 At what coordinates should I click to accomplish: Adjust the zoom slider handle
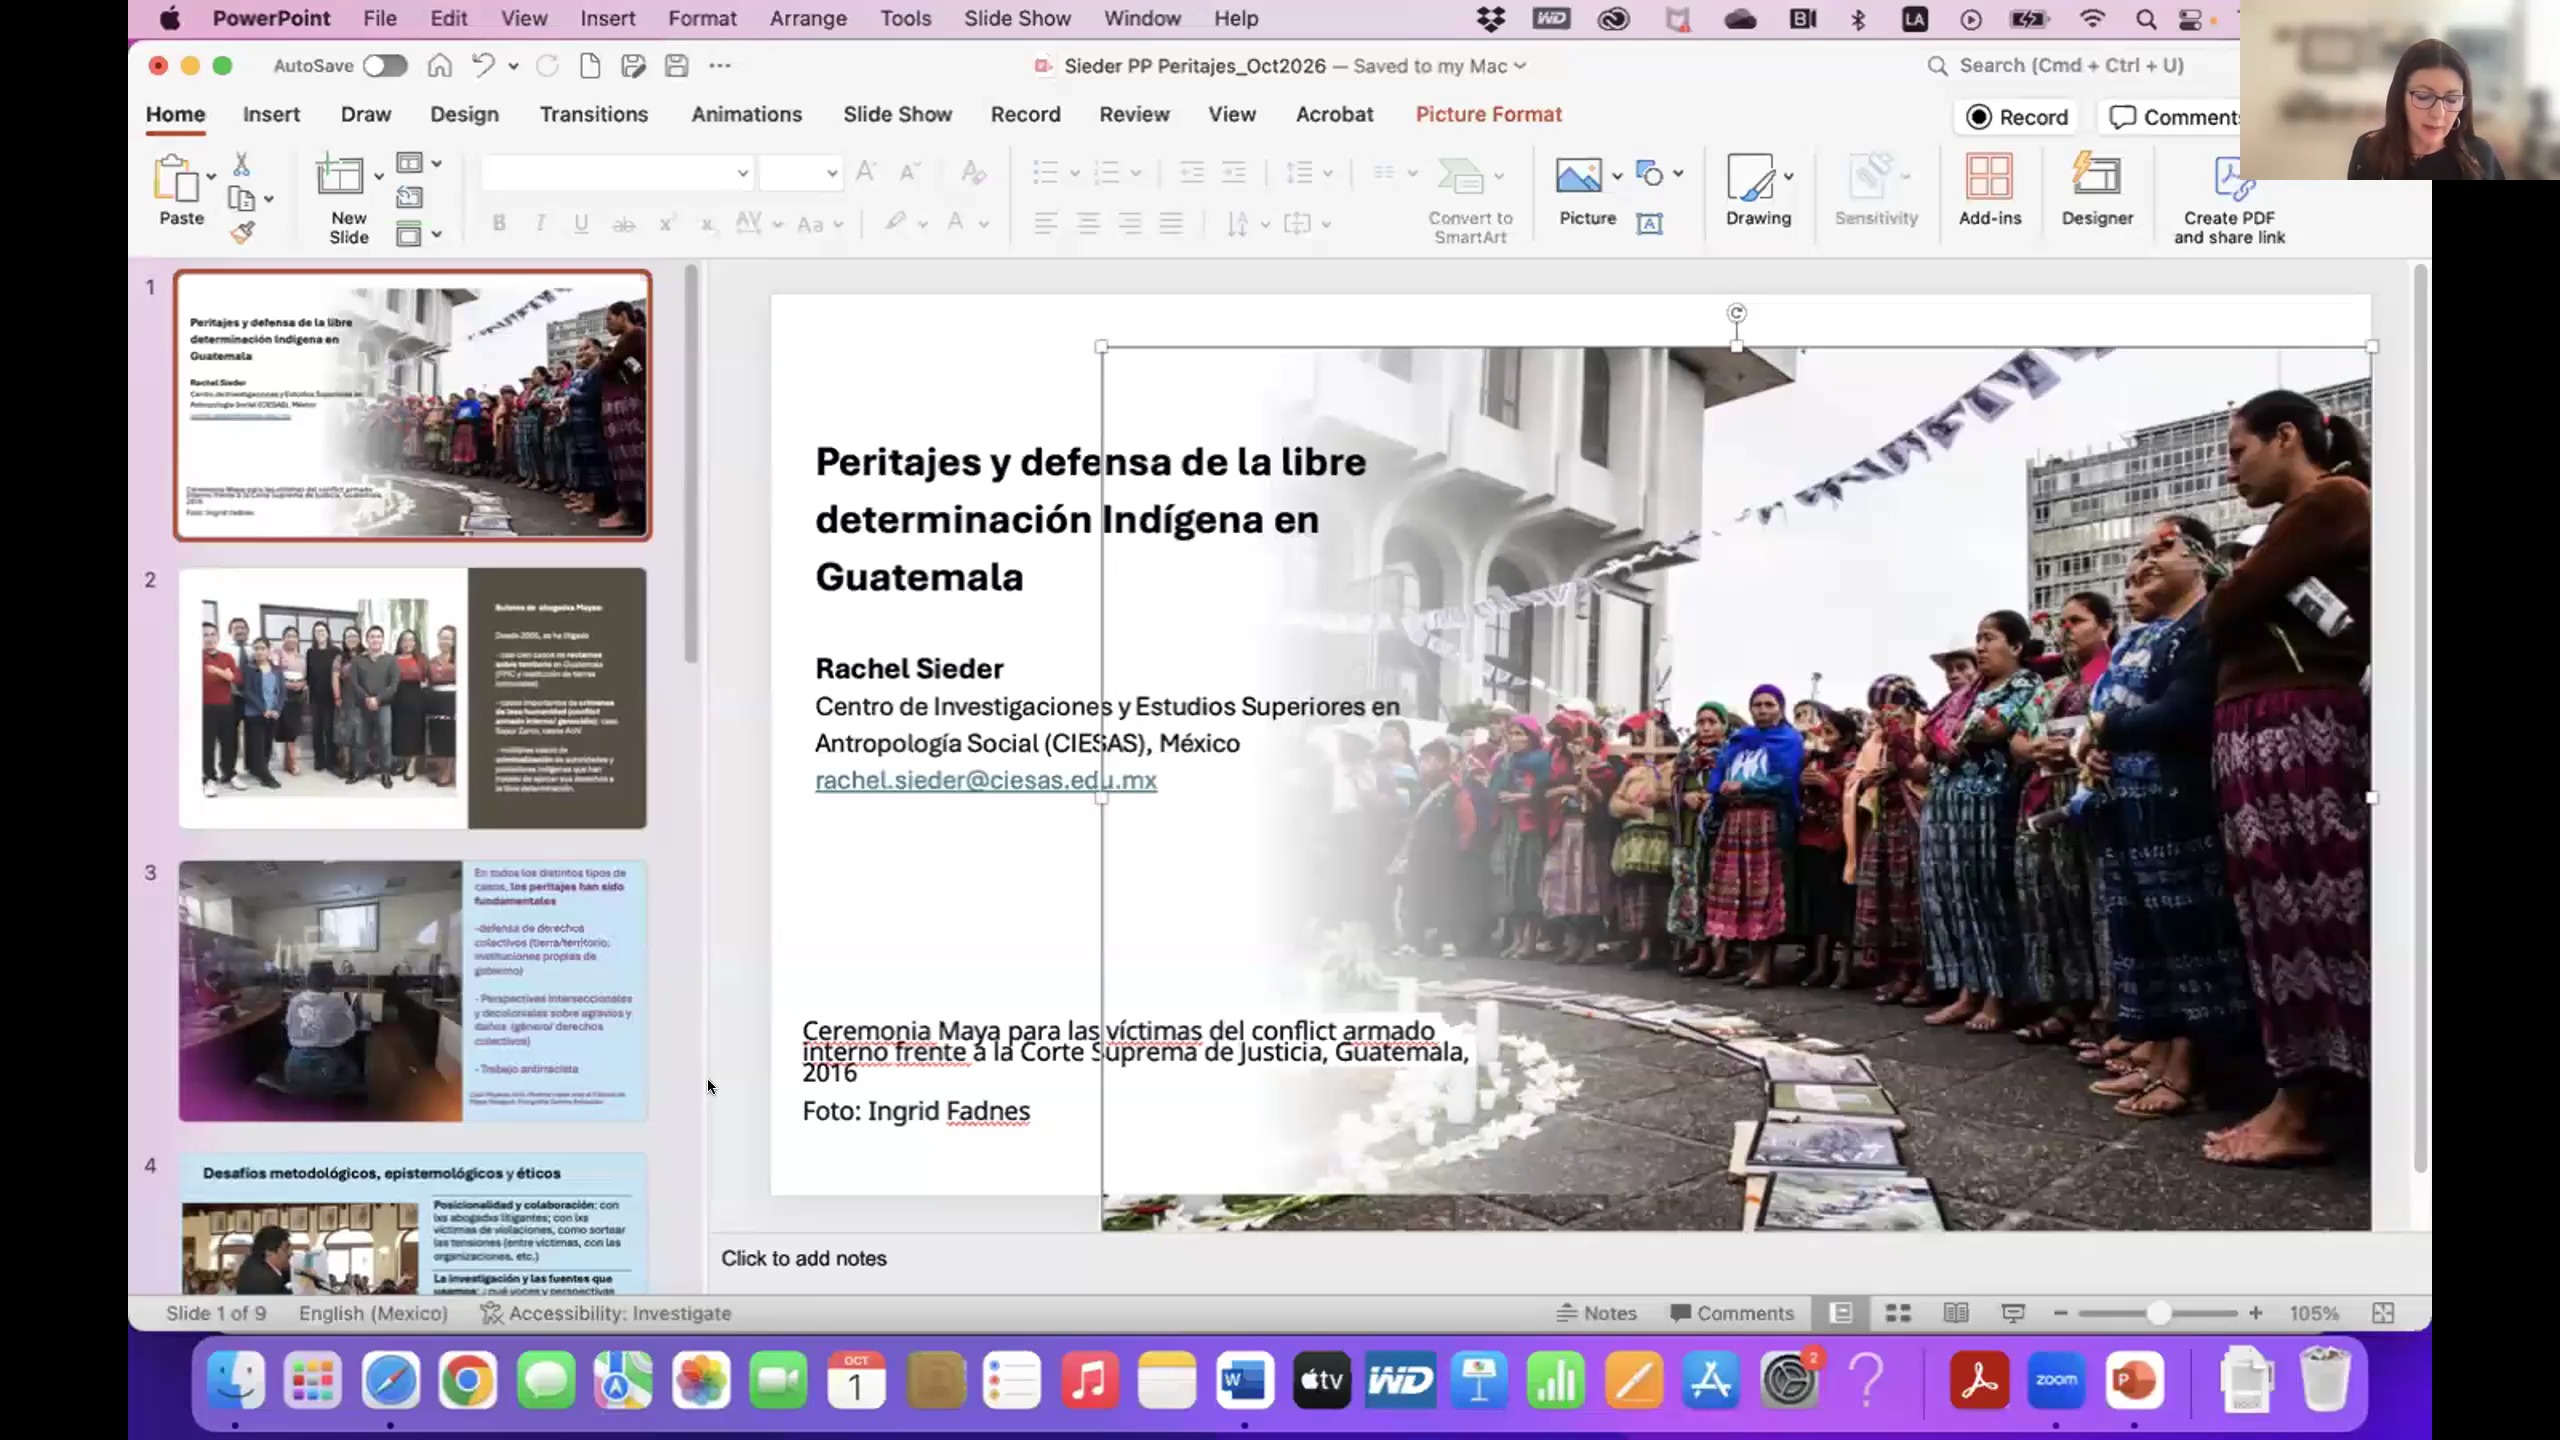pyautogui.click(x=2158, y=1313)
